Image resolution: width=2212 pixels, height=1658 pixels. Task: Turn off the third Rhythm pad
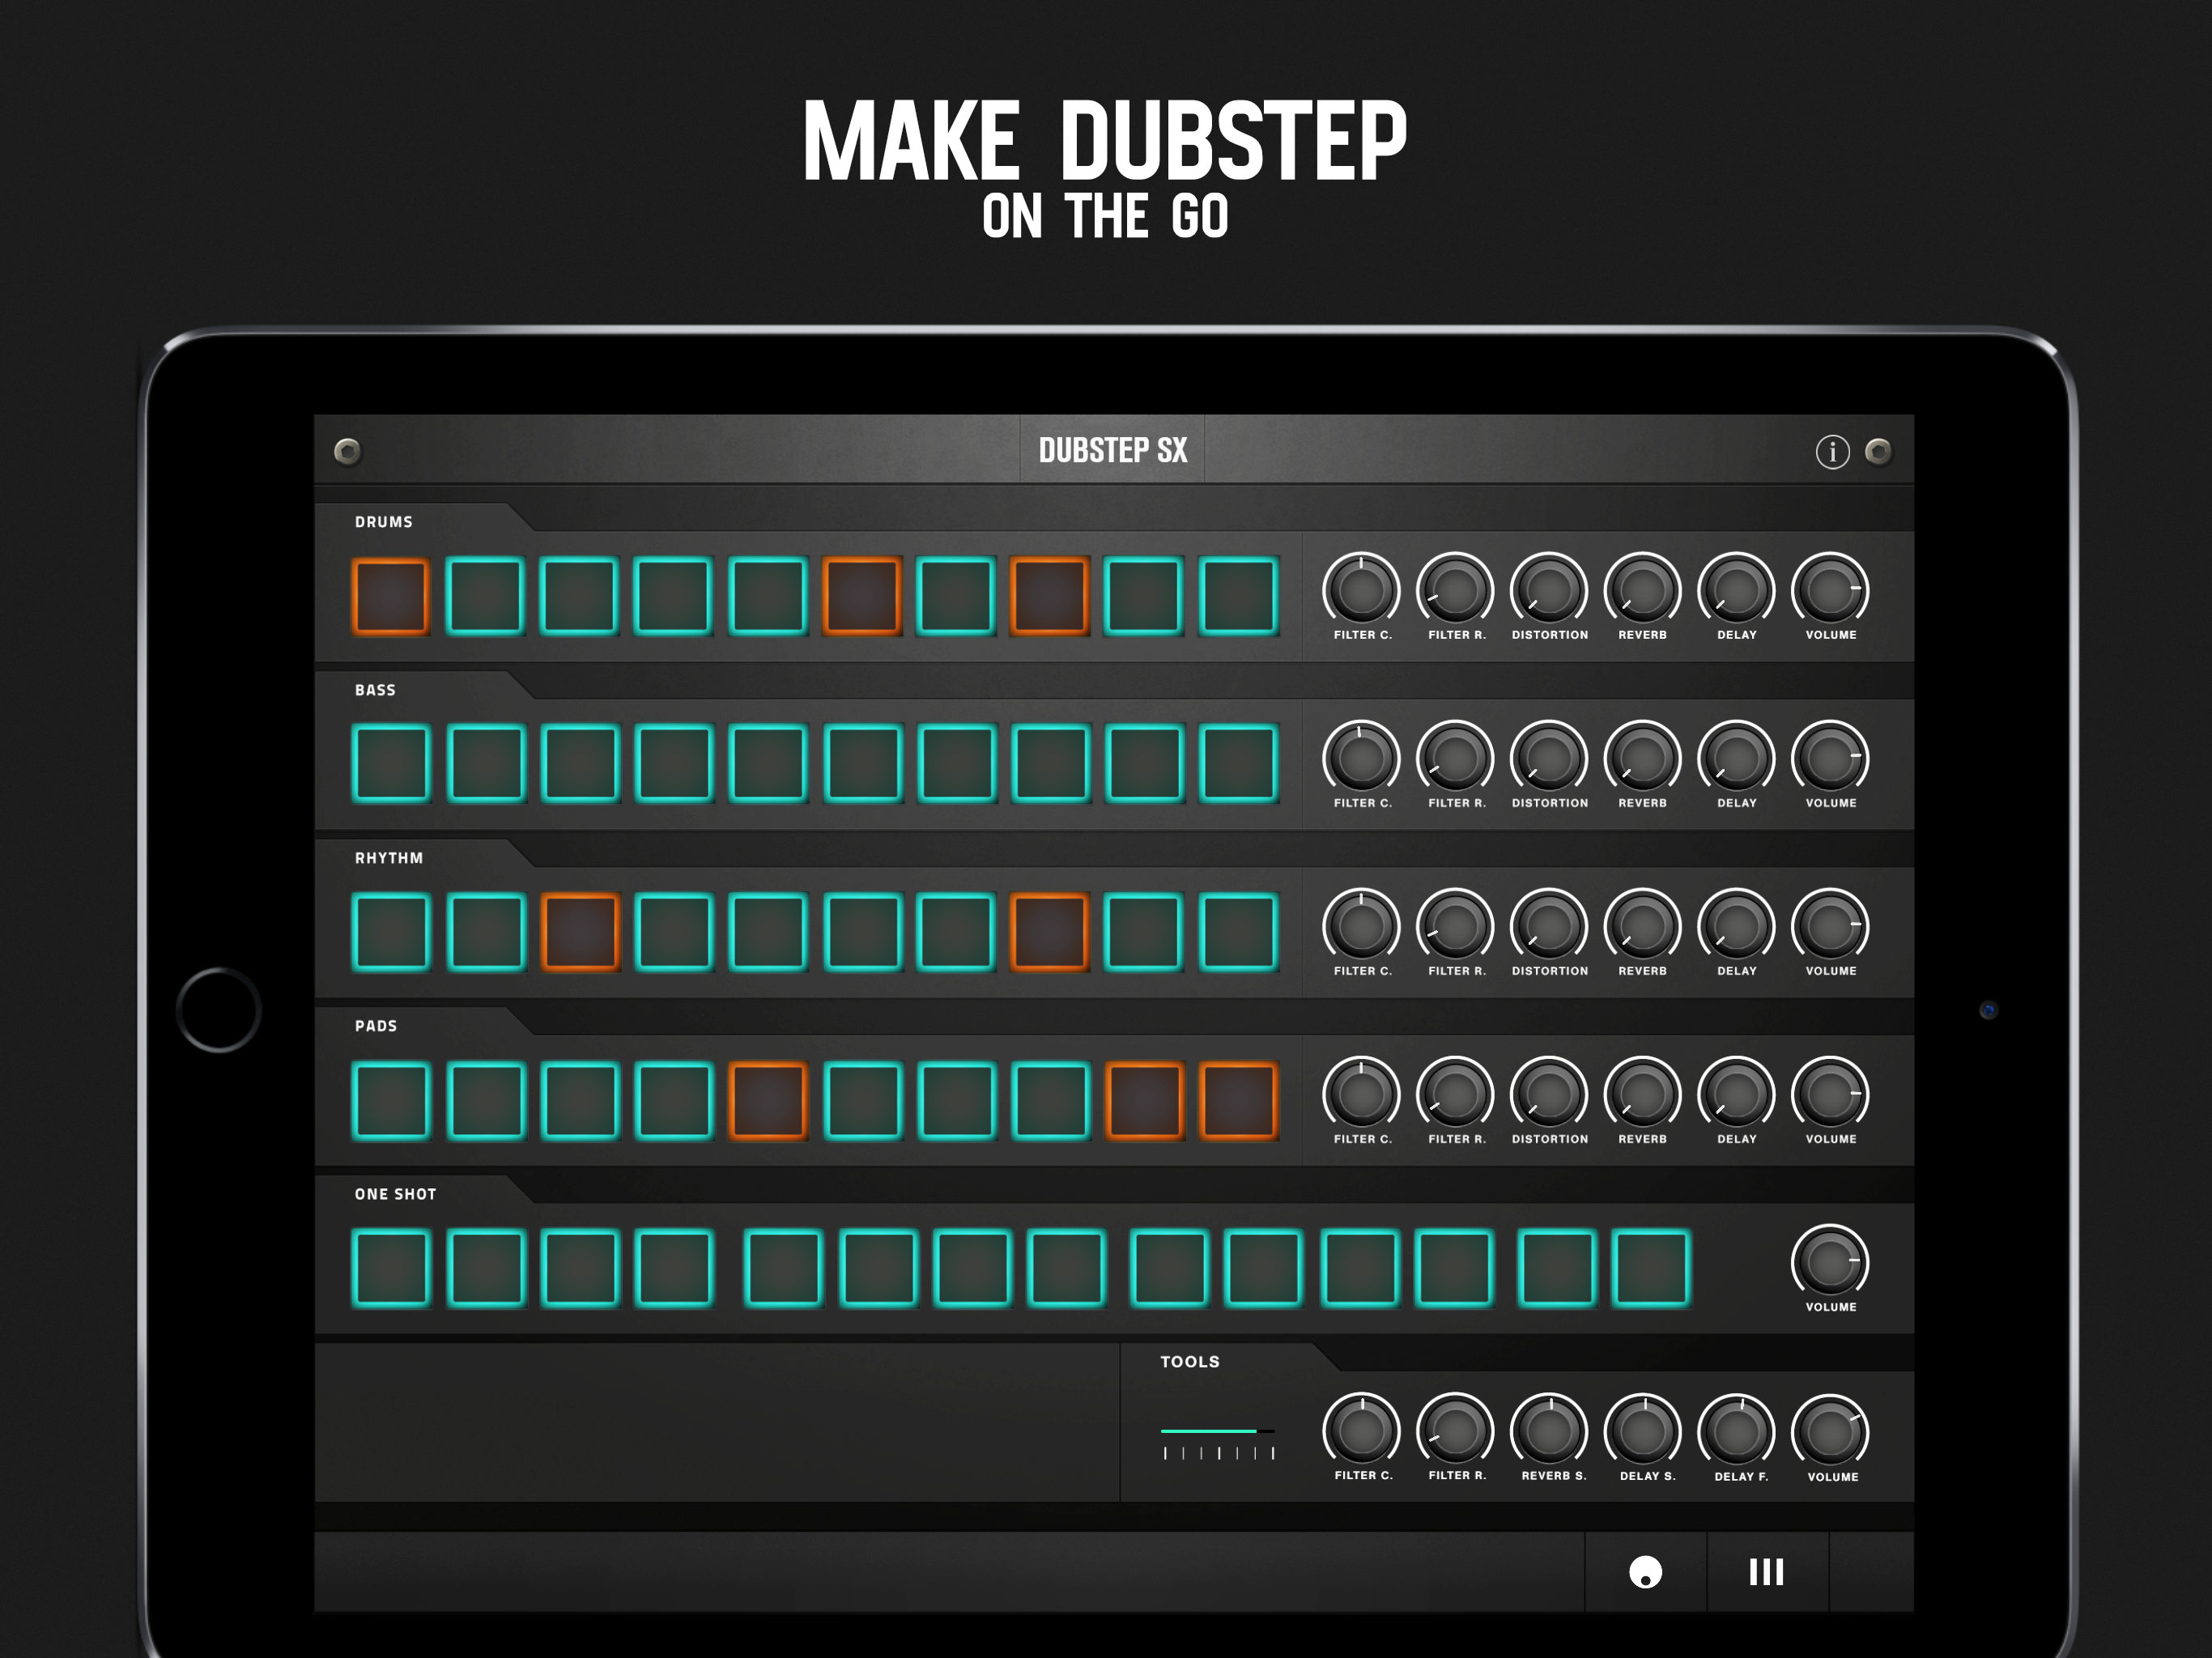pos(580,933)
